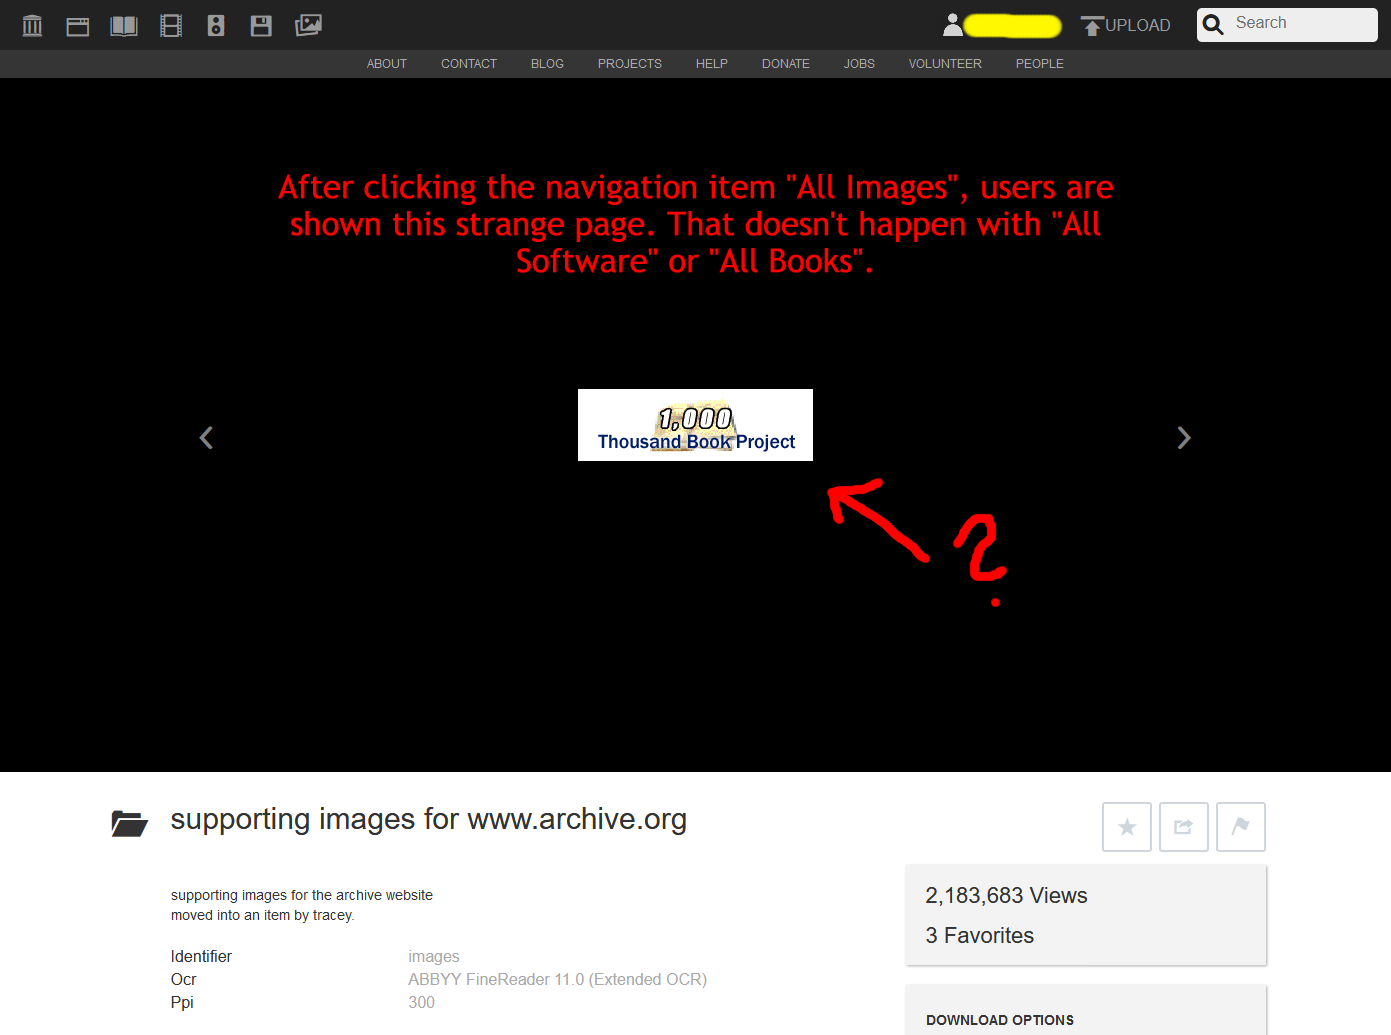Open the PEOPLE menu item

[x=1040, y=64]
